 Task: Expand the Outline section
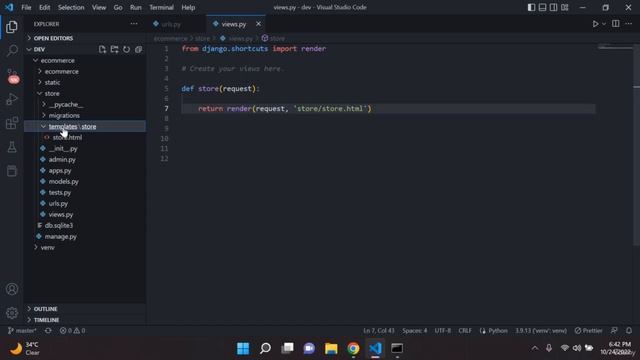click(x=85, y=309)
